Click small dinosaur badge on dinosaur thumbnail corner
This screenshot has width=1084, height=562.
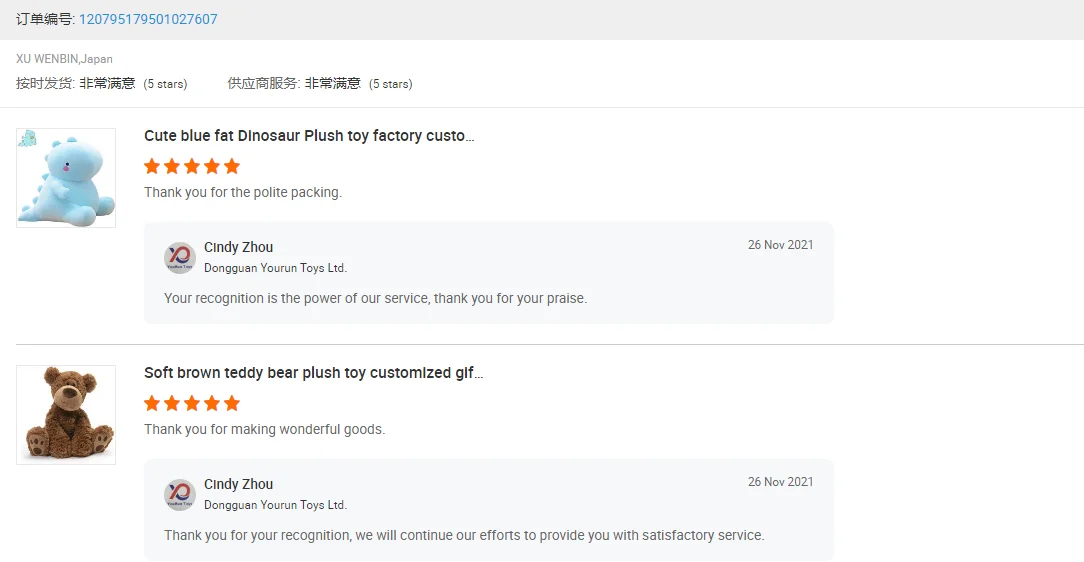27,138
